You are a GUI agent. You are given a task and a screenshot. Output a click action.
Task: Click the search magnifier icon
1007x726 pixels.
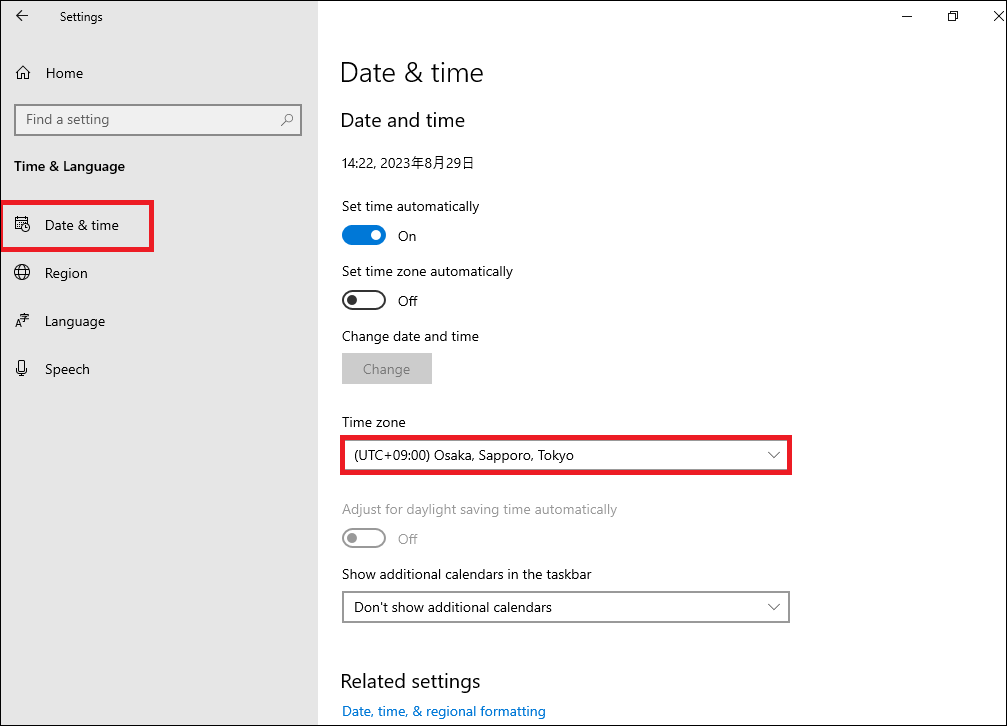tap(287, 120)
